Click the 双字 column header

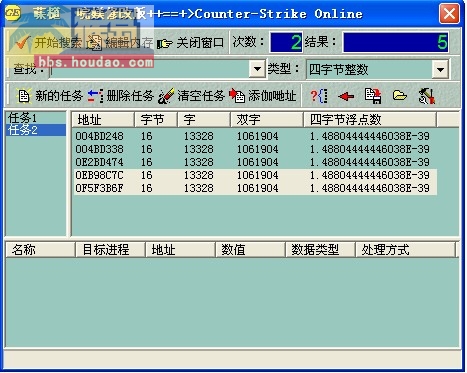click(x=267, y=120)
